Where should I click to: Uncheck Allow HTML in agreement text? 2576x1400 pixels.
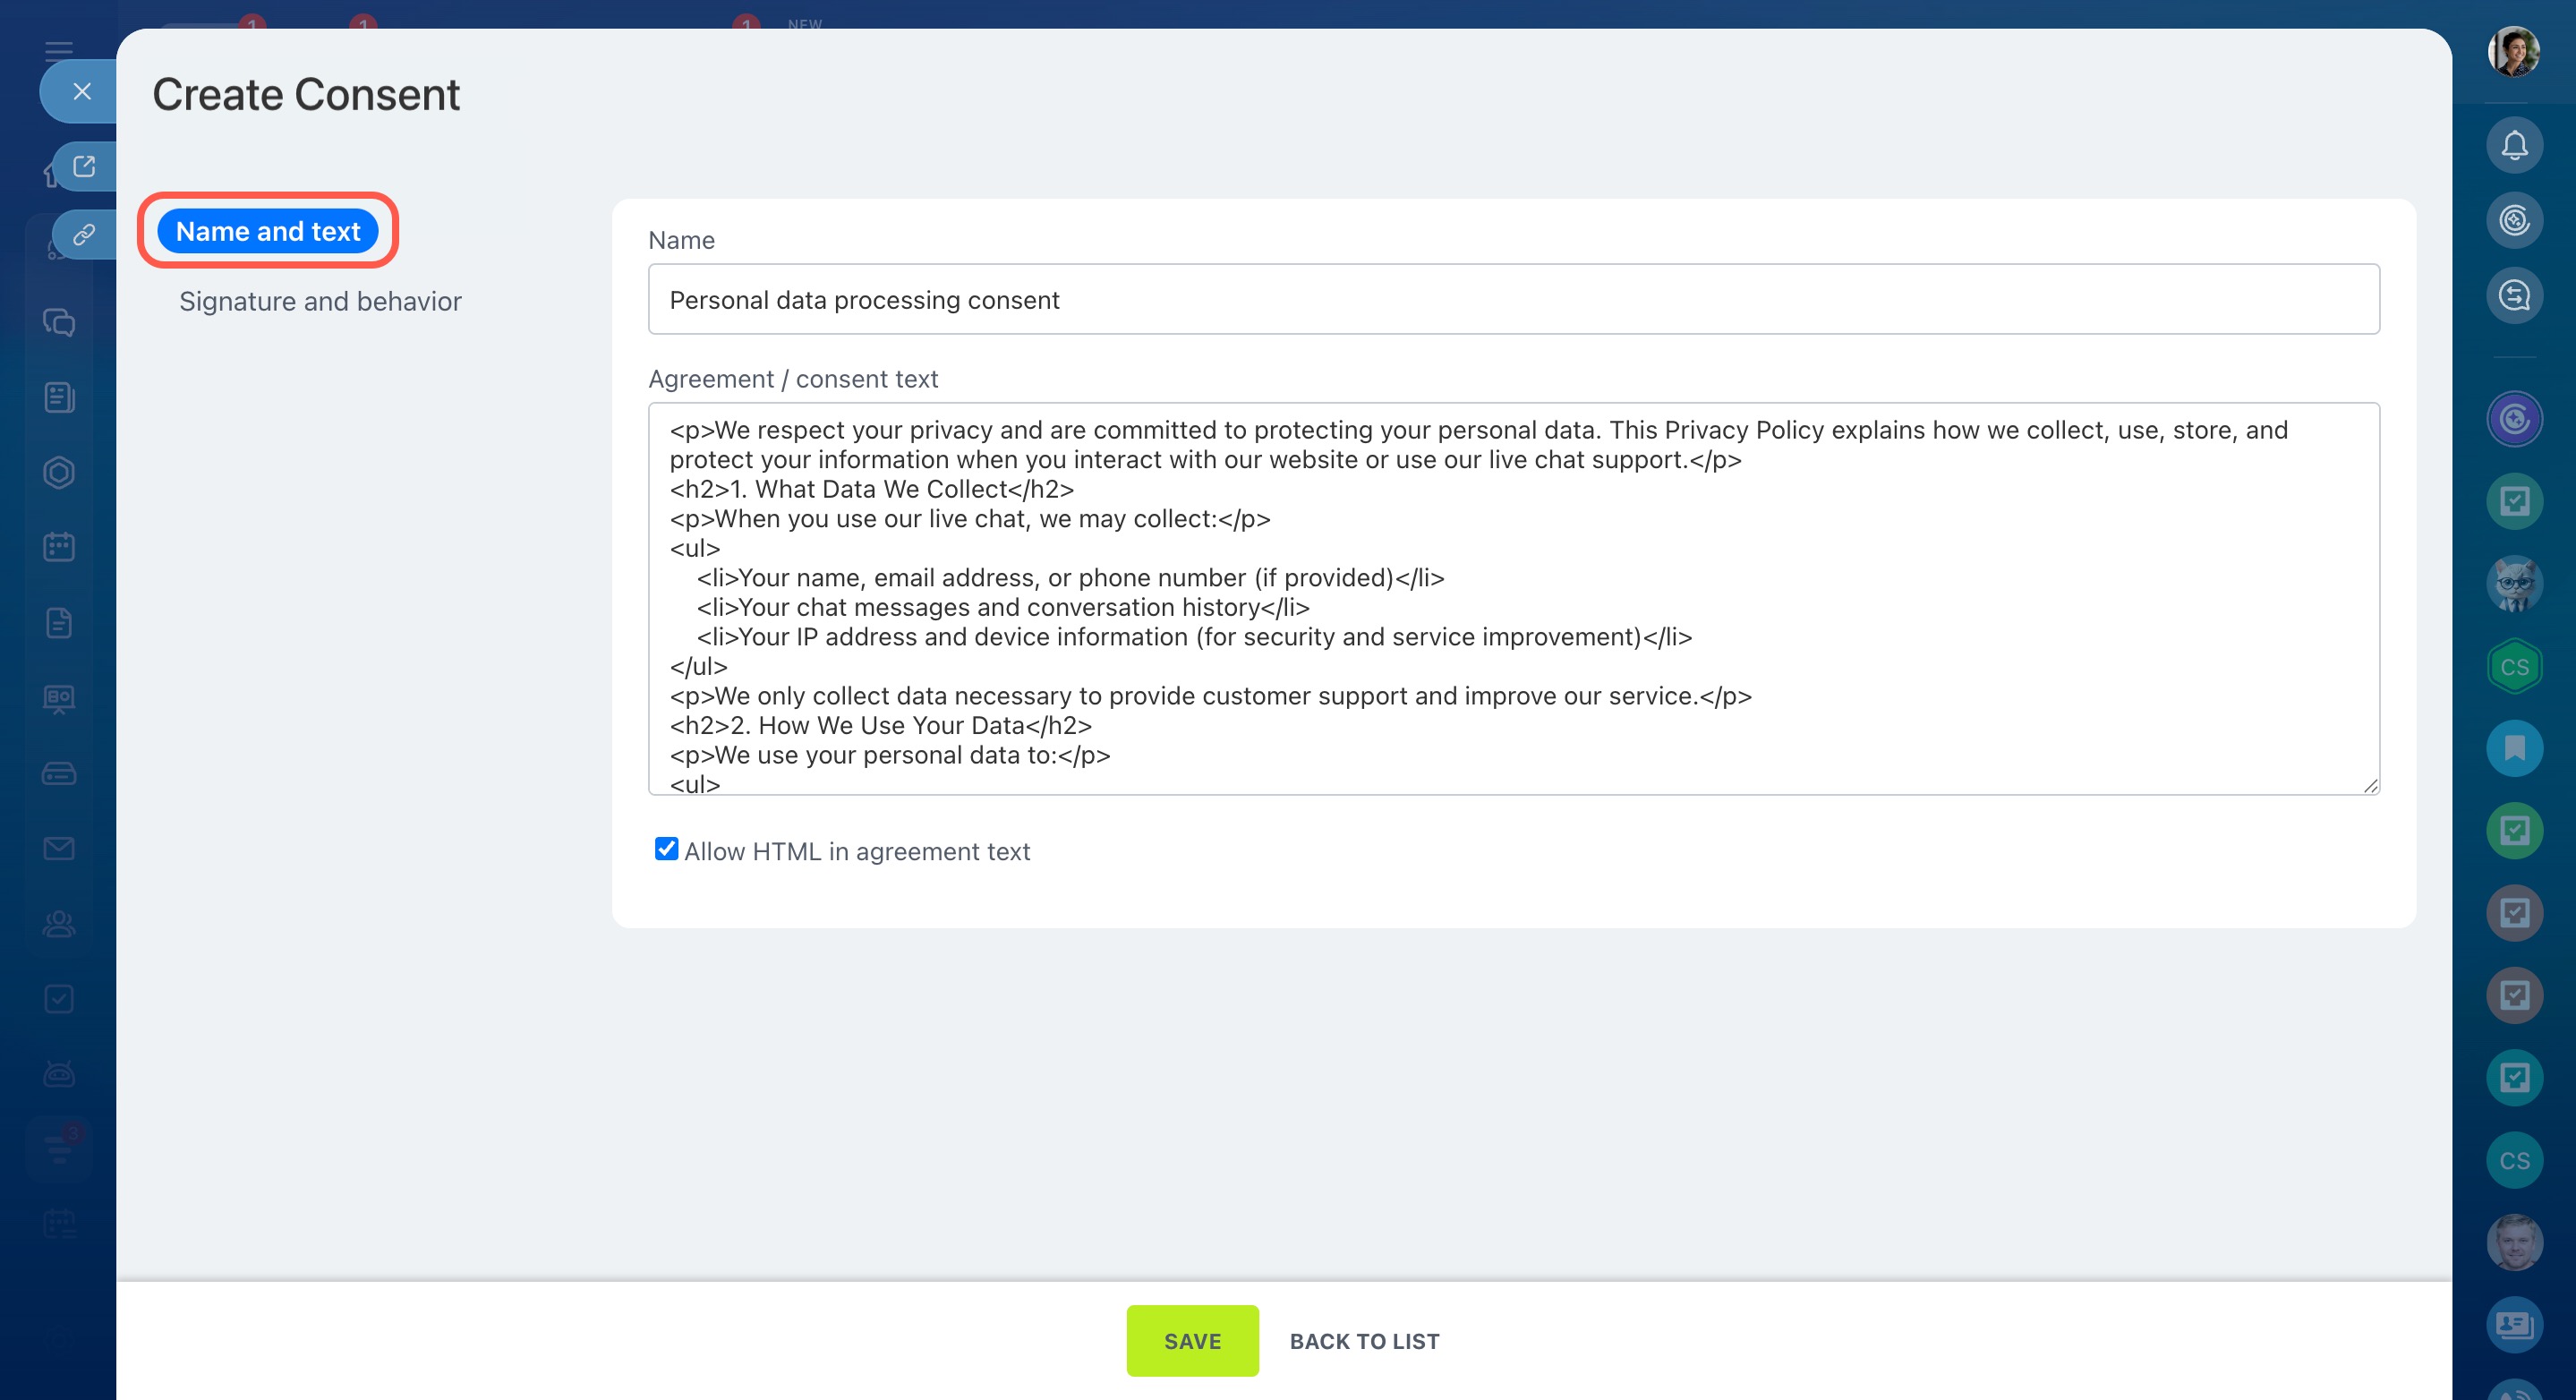tap(666, 849)
